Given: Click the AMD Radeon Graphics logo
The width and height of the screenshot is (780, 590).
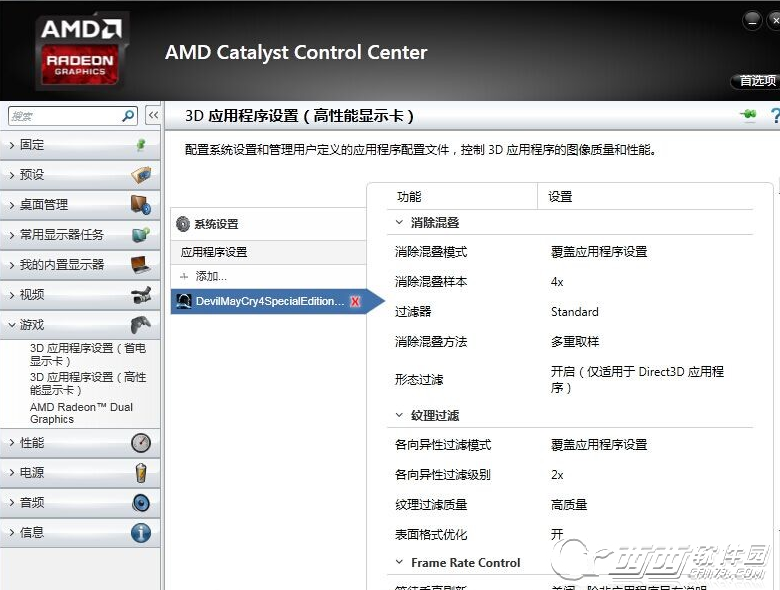Looking at the screenshot, I should [x=81, y=50].
